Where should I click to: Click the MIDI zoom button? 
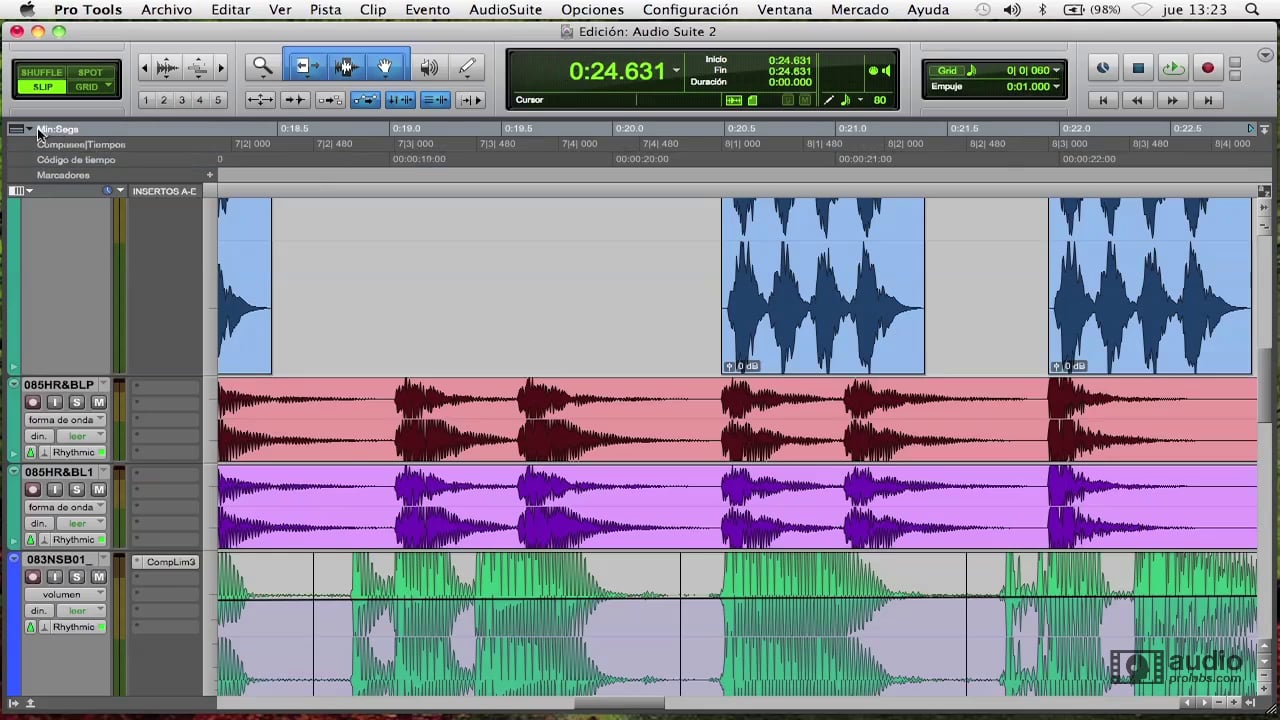198,68
